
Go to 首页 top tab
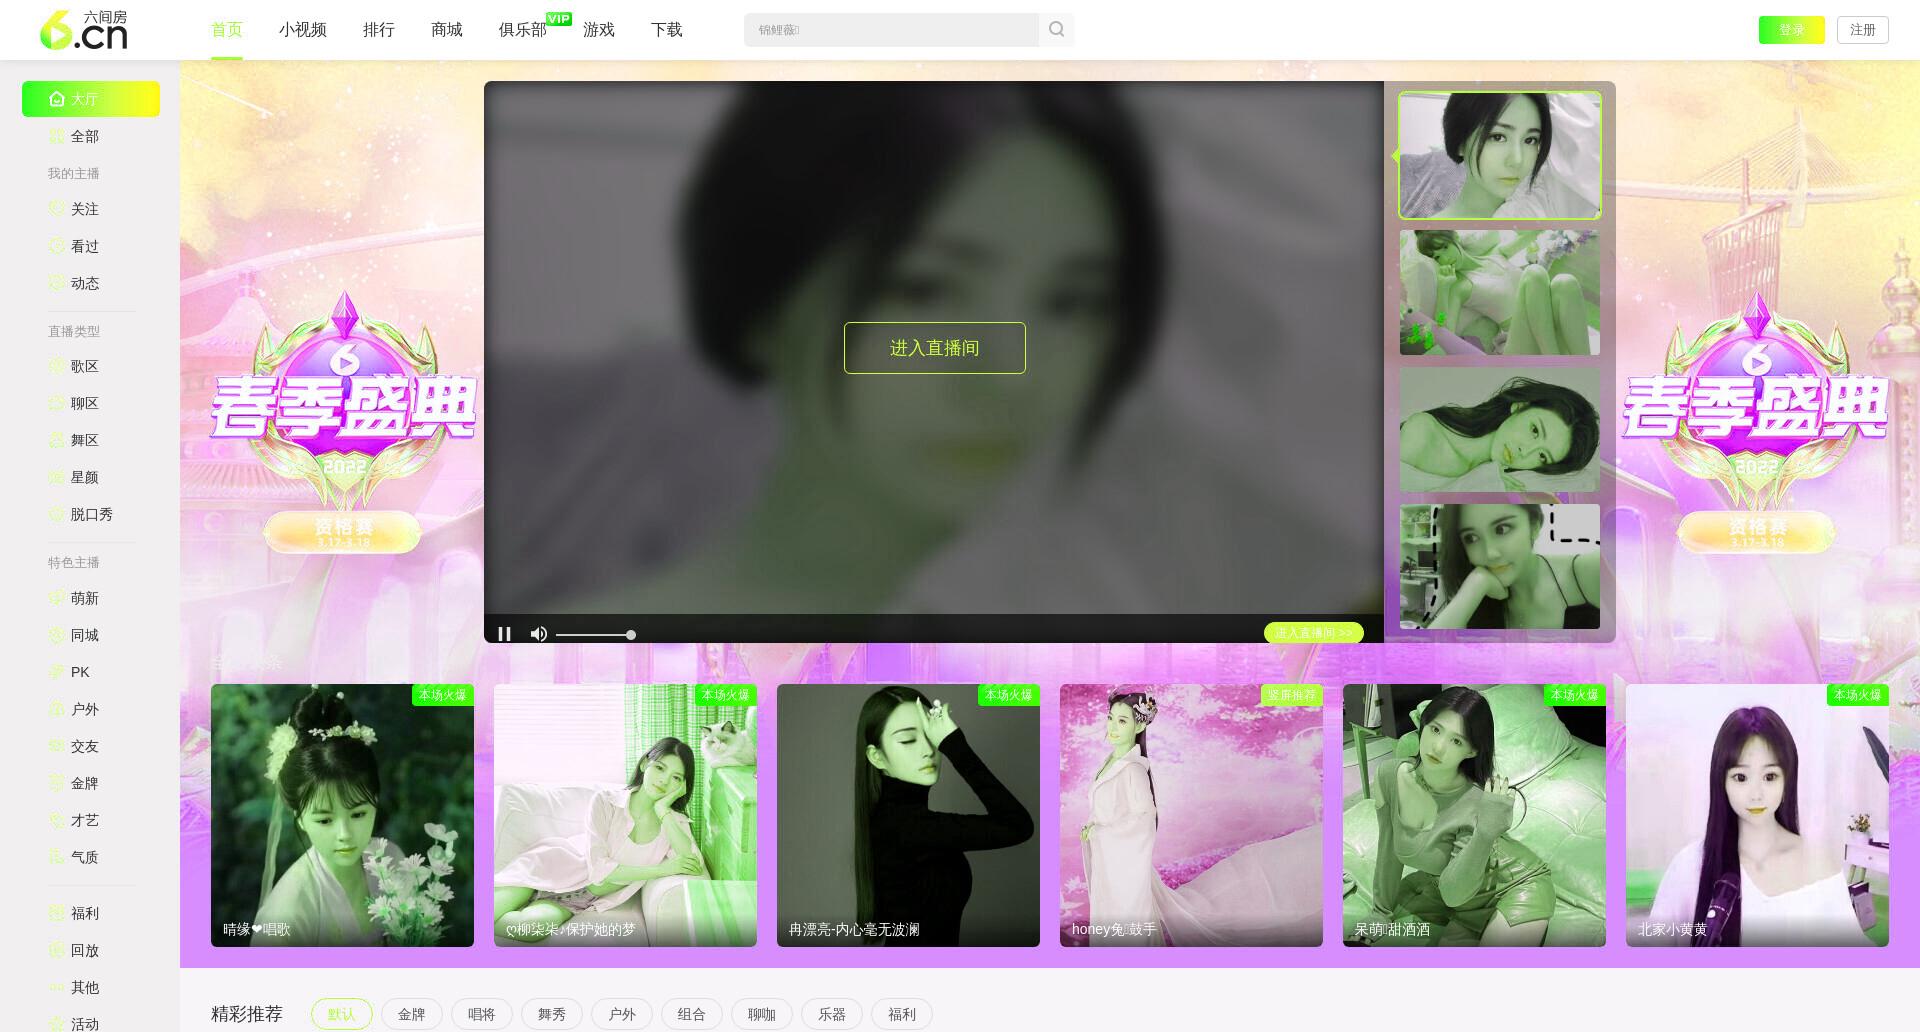tap(227, 30)
